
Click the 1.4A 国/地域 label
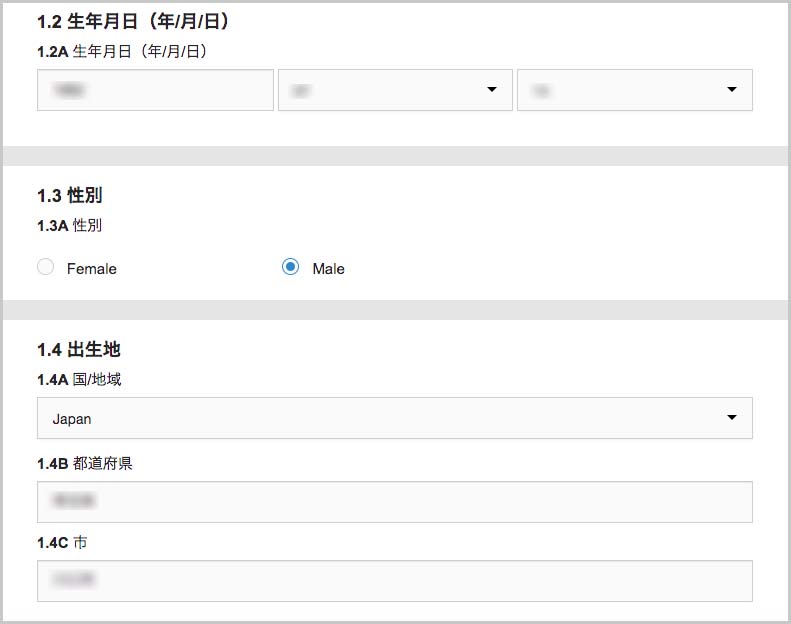point(79,379)
